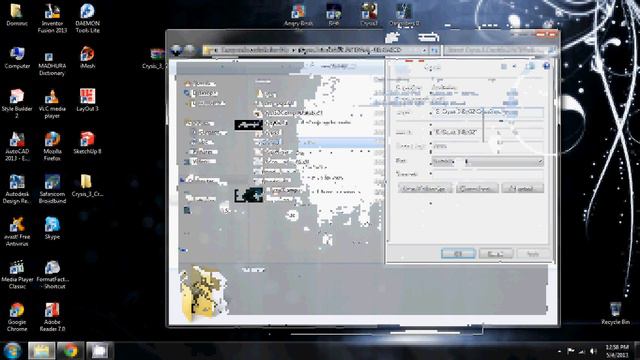Select the Crysis_3_Cr... folder icon
Image resolution: width=640 pixels, height=360 pixels.
pos(87,186)
